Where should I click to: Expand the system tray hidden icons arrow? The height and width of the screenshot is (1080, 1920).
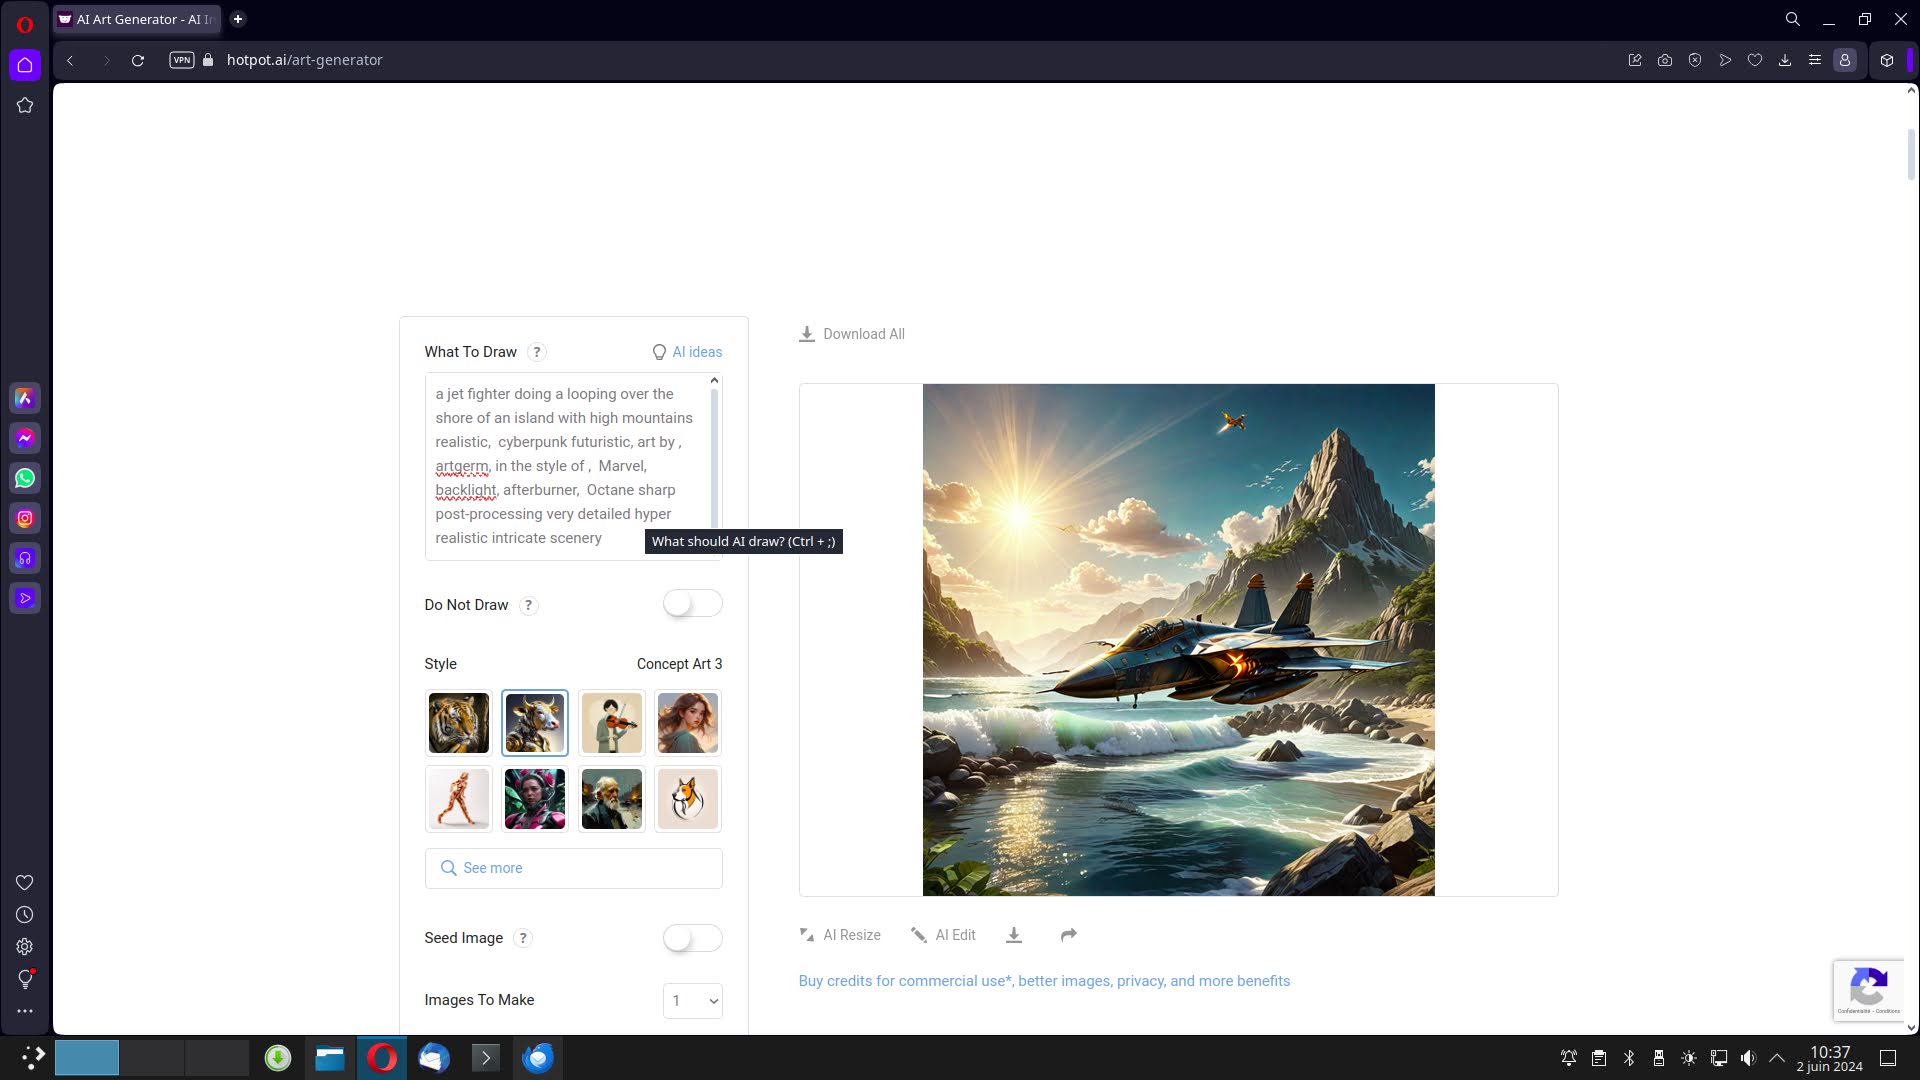pyautogui.click(x=1777, y=1058)
